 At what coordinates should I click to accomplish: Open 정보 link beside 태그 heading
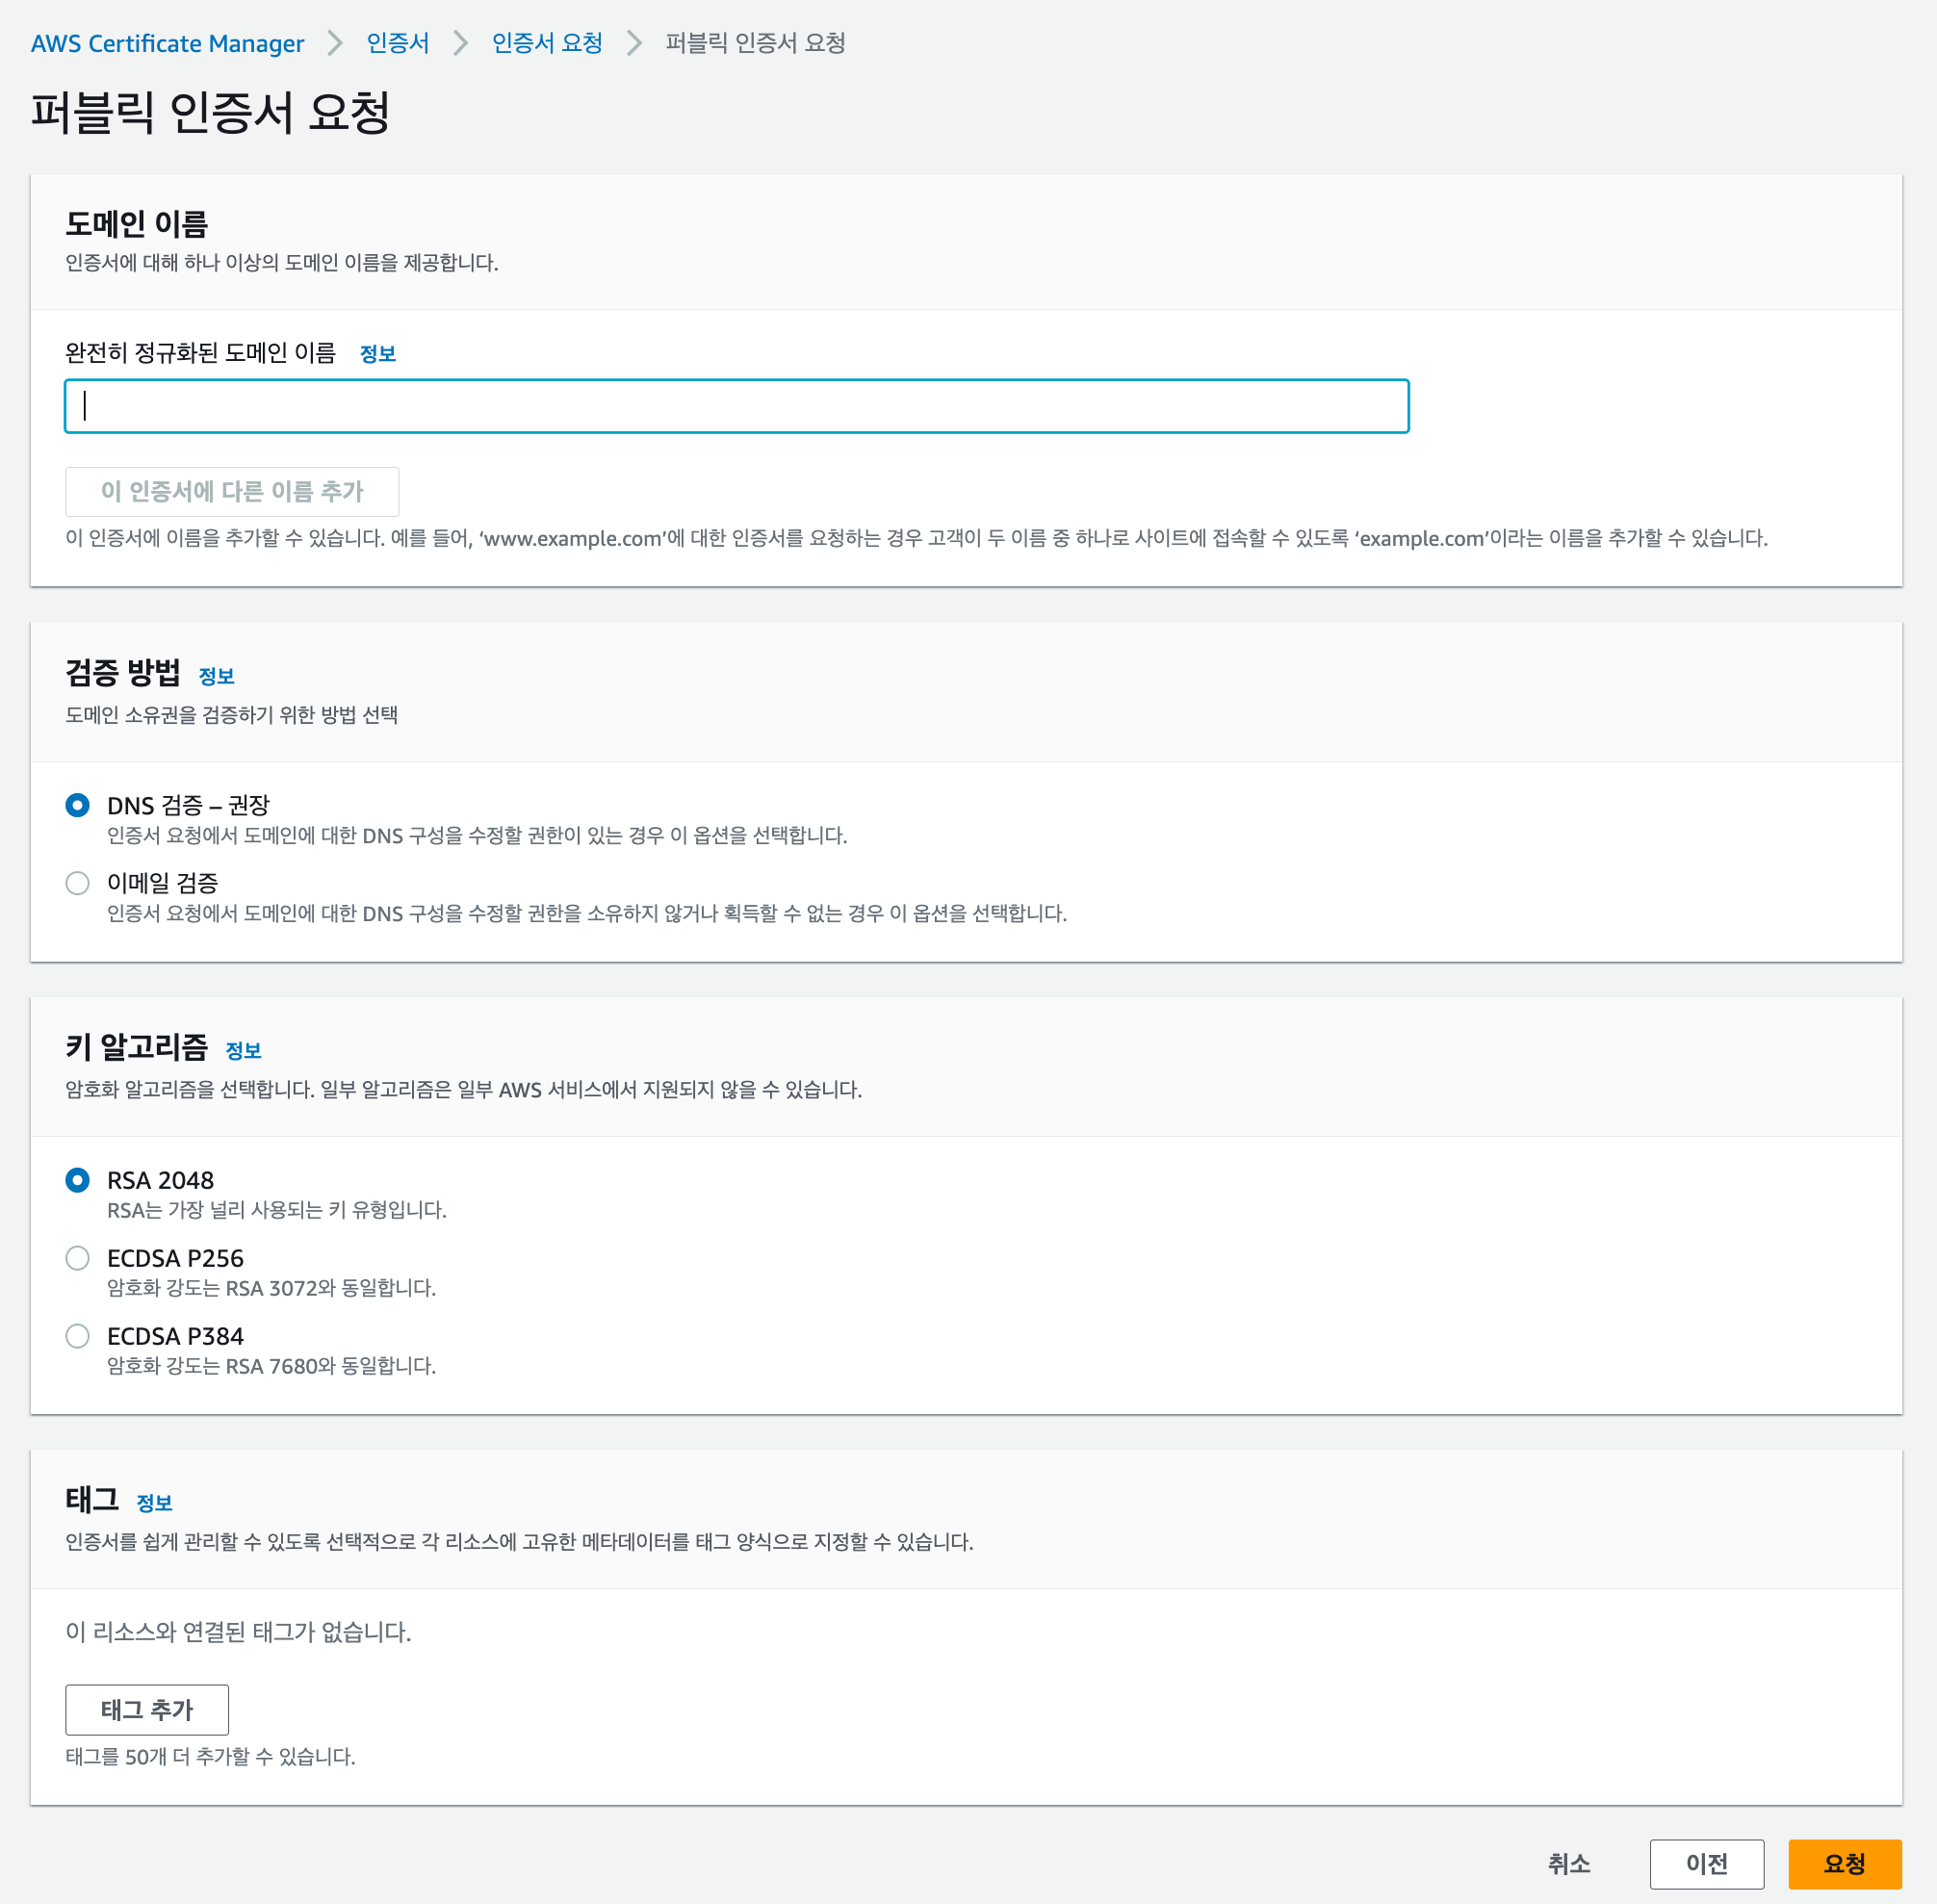pyautogui.click(x=154, y=1503)
